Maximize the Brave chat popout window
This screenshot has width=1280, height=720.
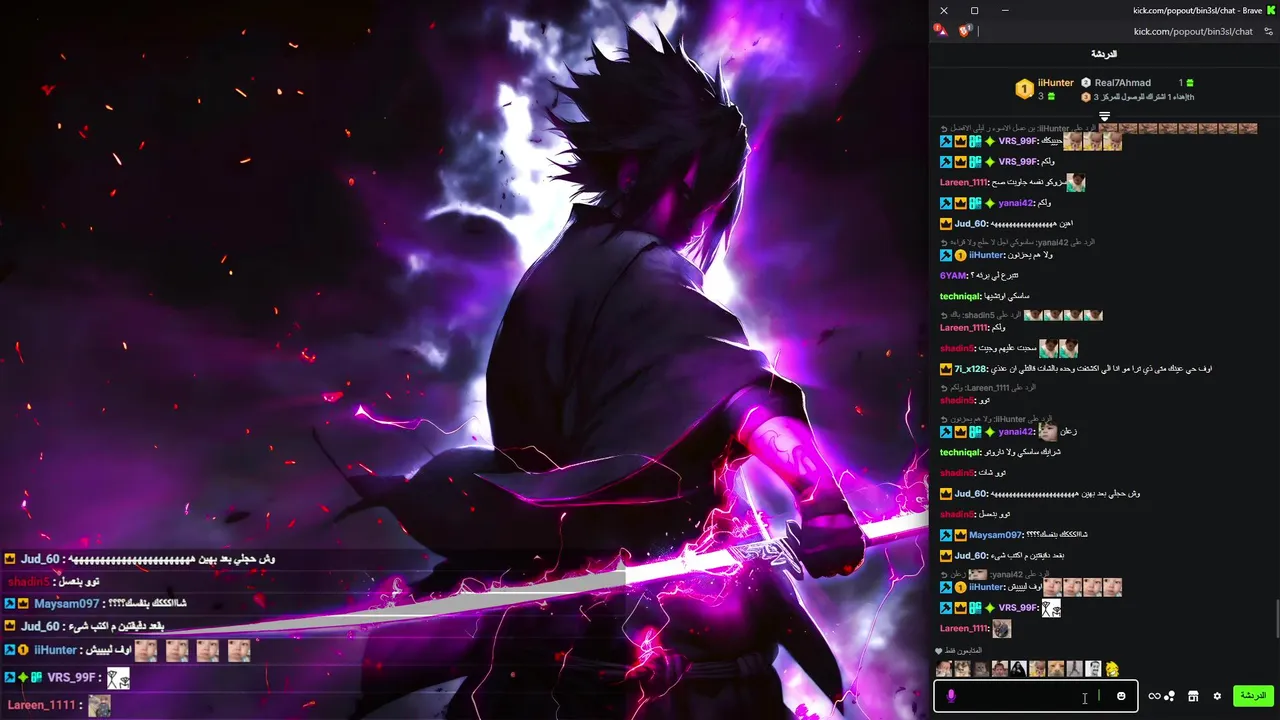click(x=974, y=10)
